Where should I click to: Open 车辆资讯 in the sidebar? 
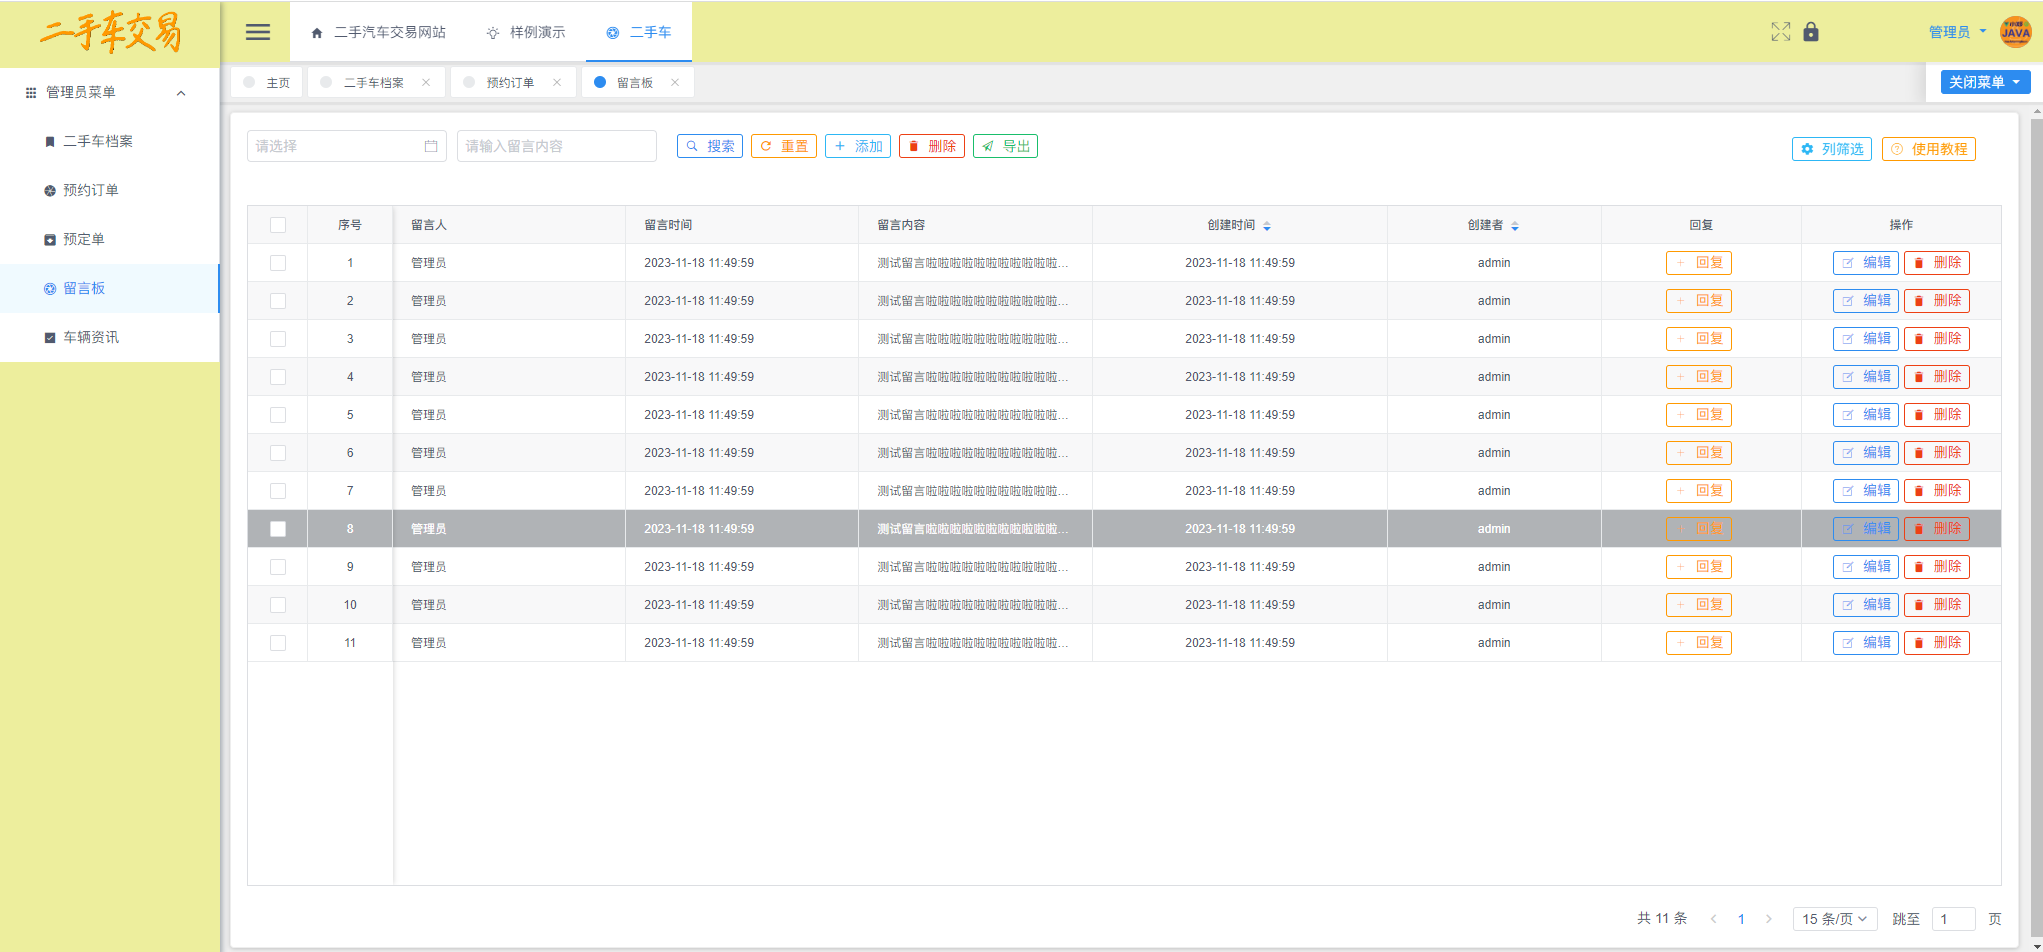coord(90,337)
